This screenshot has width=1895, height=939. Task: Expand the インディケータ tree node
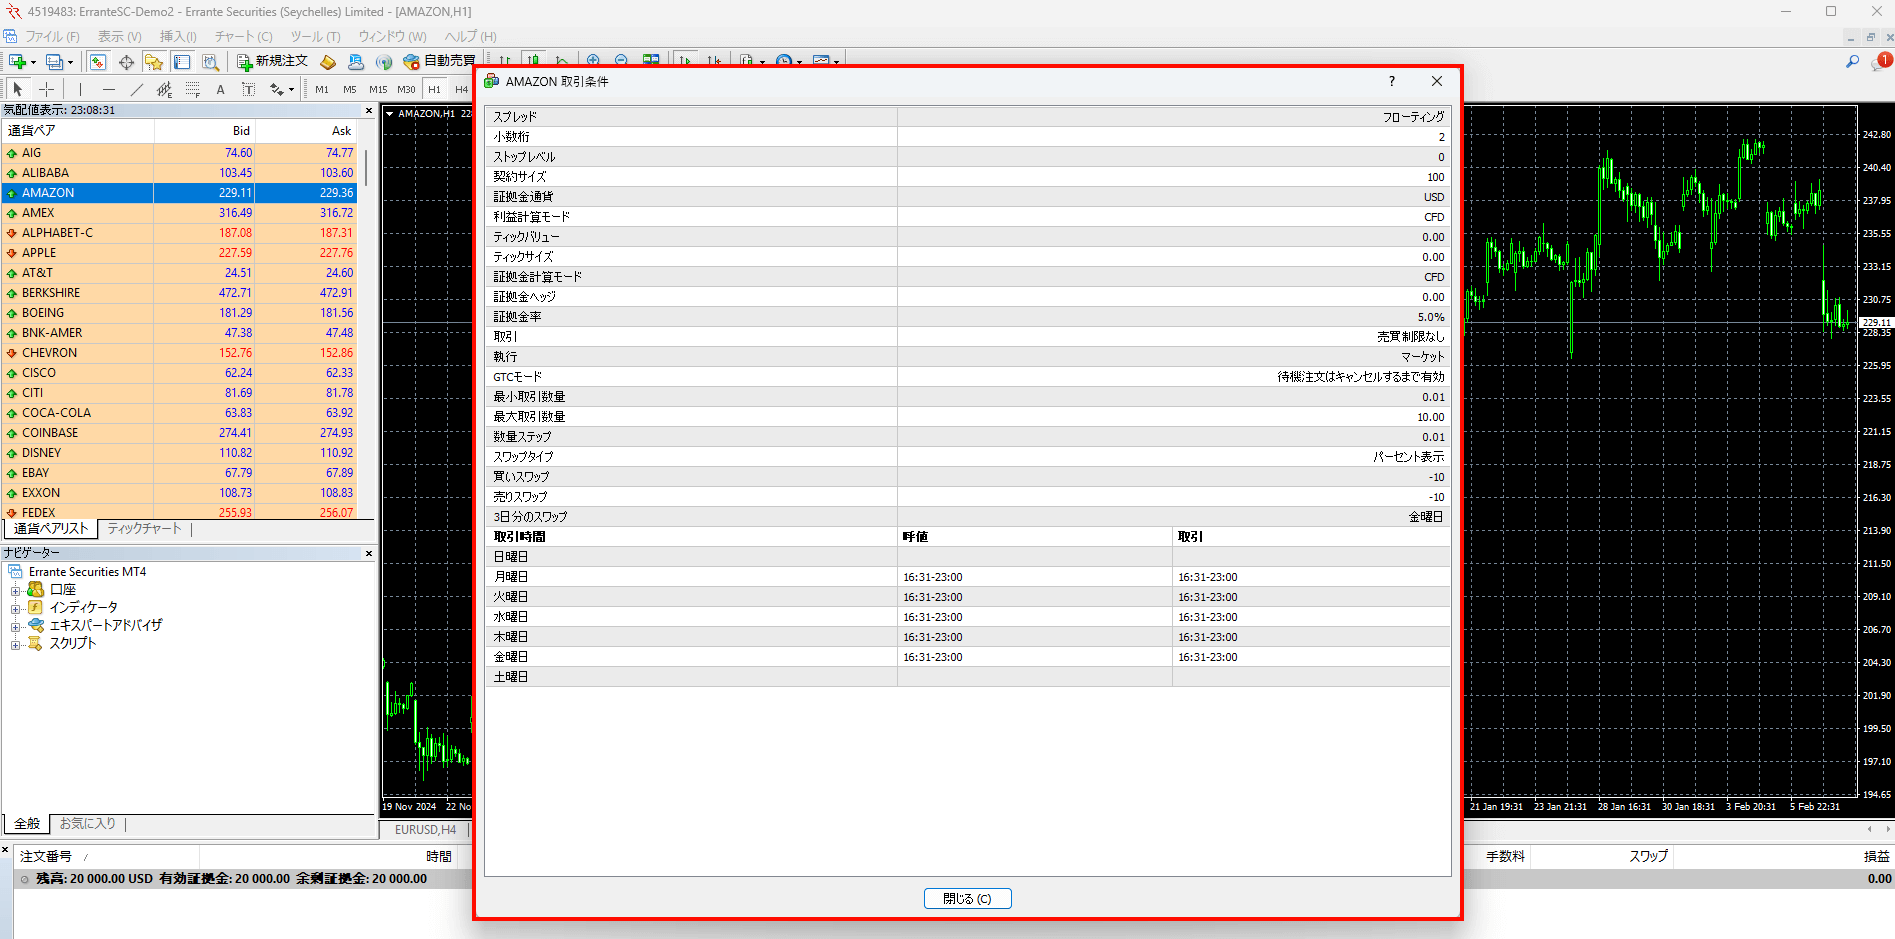15,609
